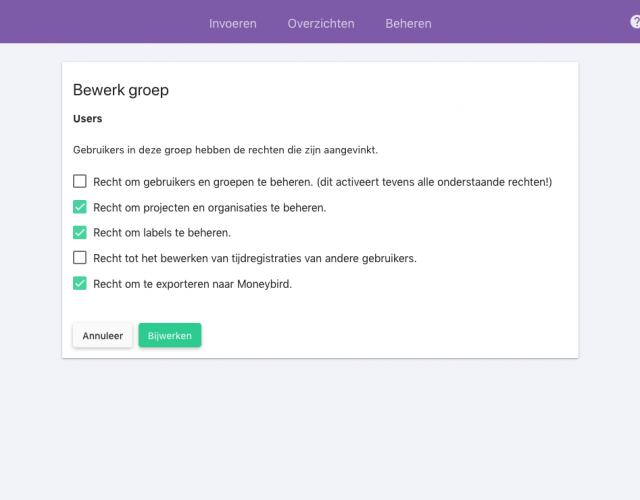Click the Annuleer button

tap(102, 336)
